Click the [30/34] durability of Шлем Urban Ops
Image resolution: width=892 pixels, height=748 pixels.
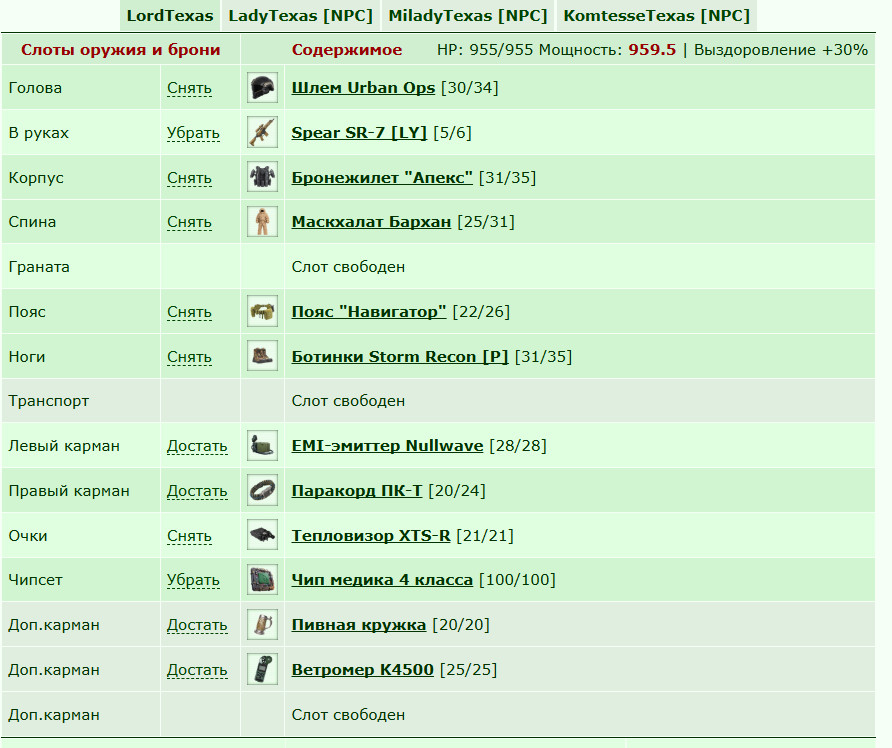(x=469, y=88)
